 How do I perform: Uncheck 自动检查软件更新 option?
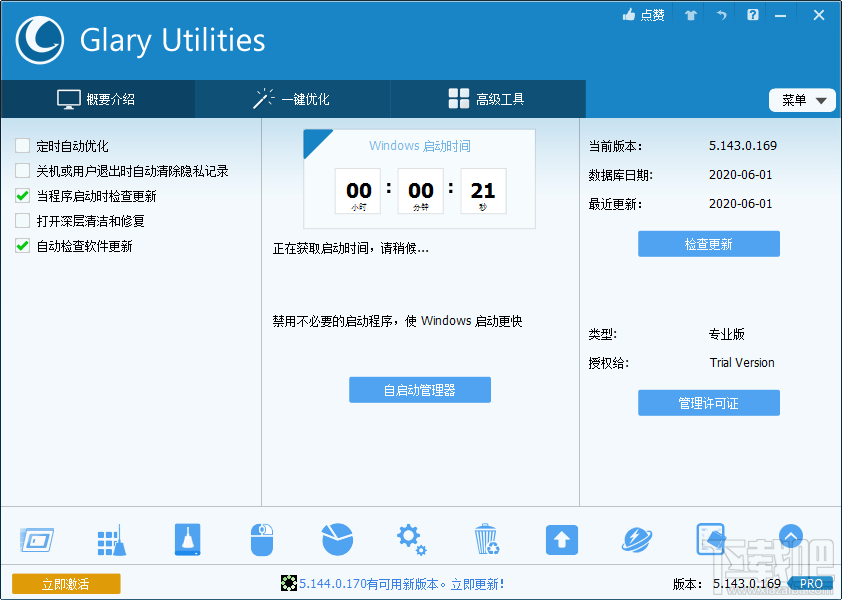(21, 246)
